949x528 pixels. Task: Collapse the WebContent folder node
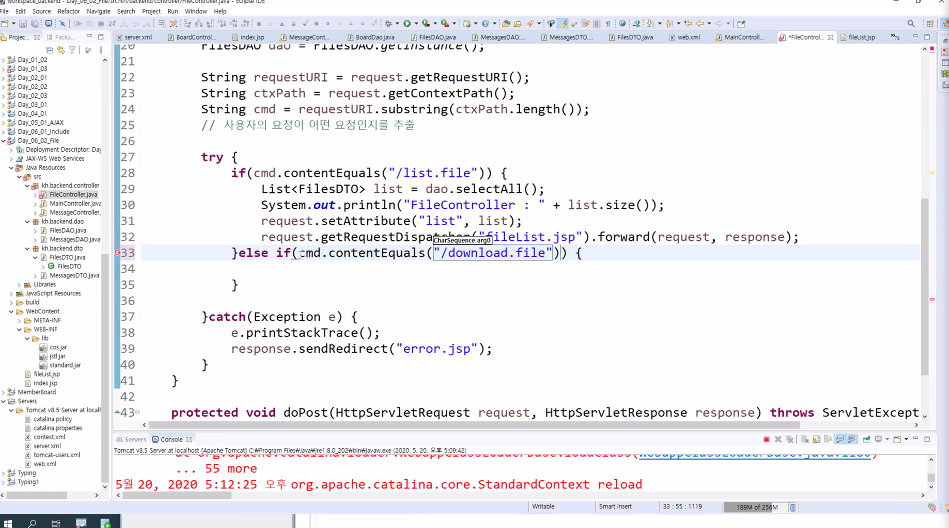click(x=11, y=311)
